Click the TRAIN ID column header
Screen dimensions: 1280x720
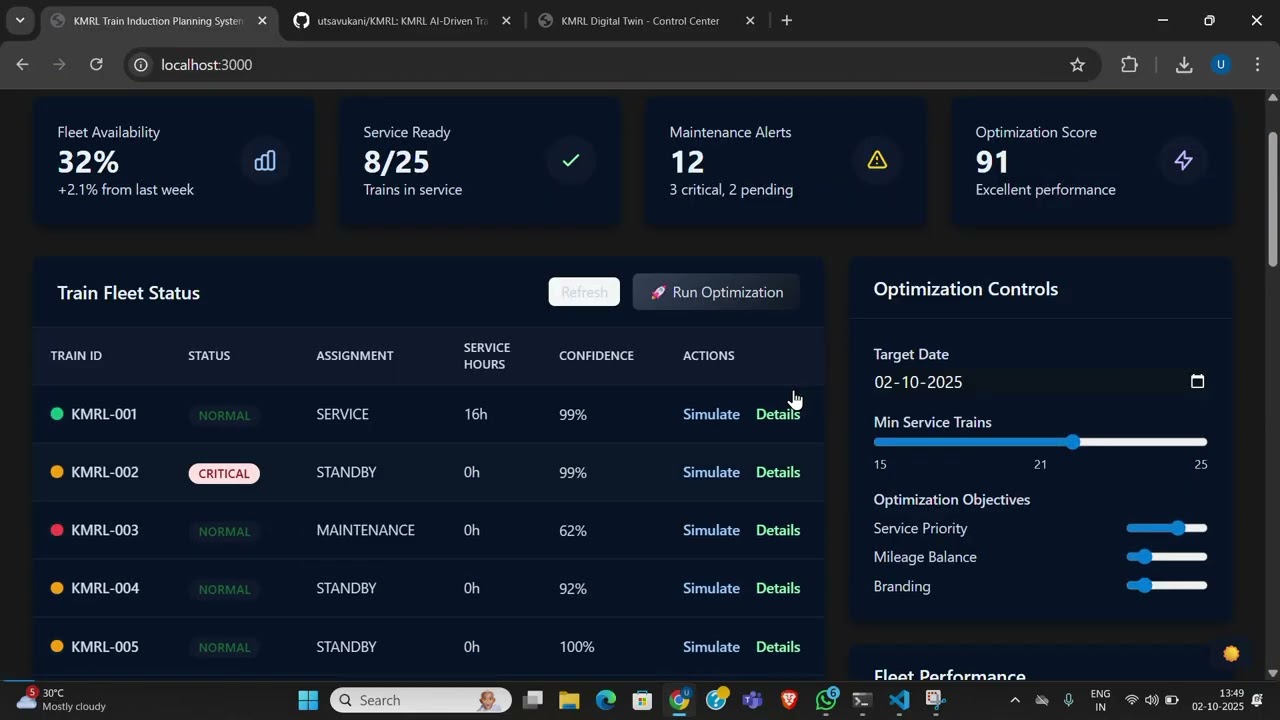click(76, 356)
